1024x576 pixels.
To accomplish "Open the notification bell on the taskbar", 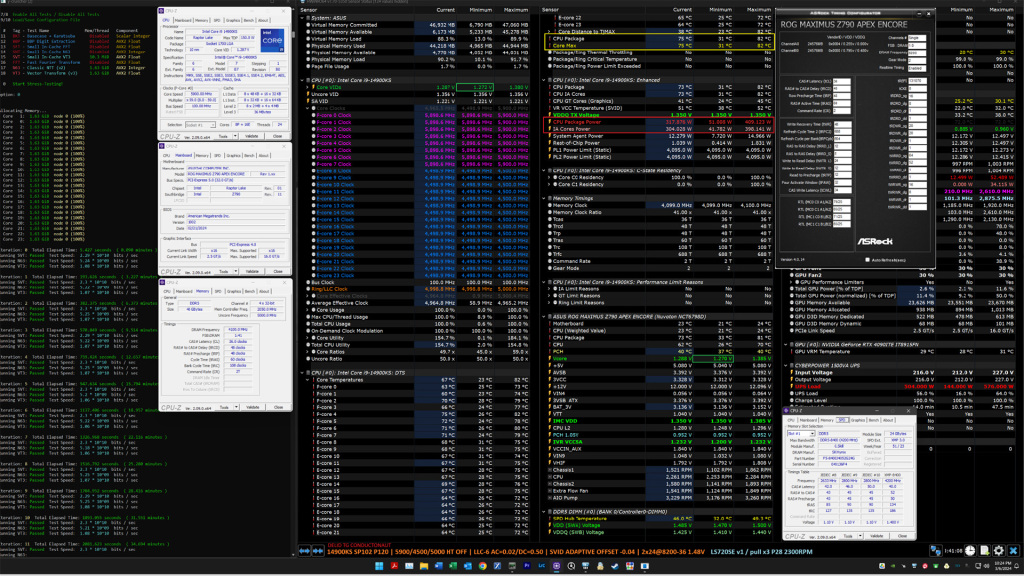I will coord(1017,565).
